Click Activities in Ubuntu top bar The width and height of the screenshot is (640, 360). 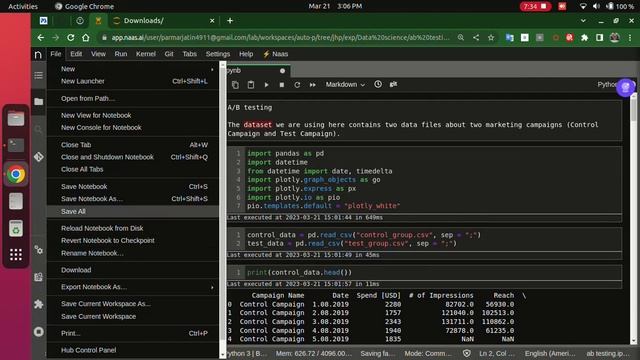[23, 6]
